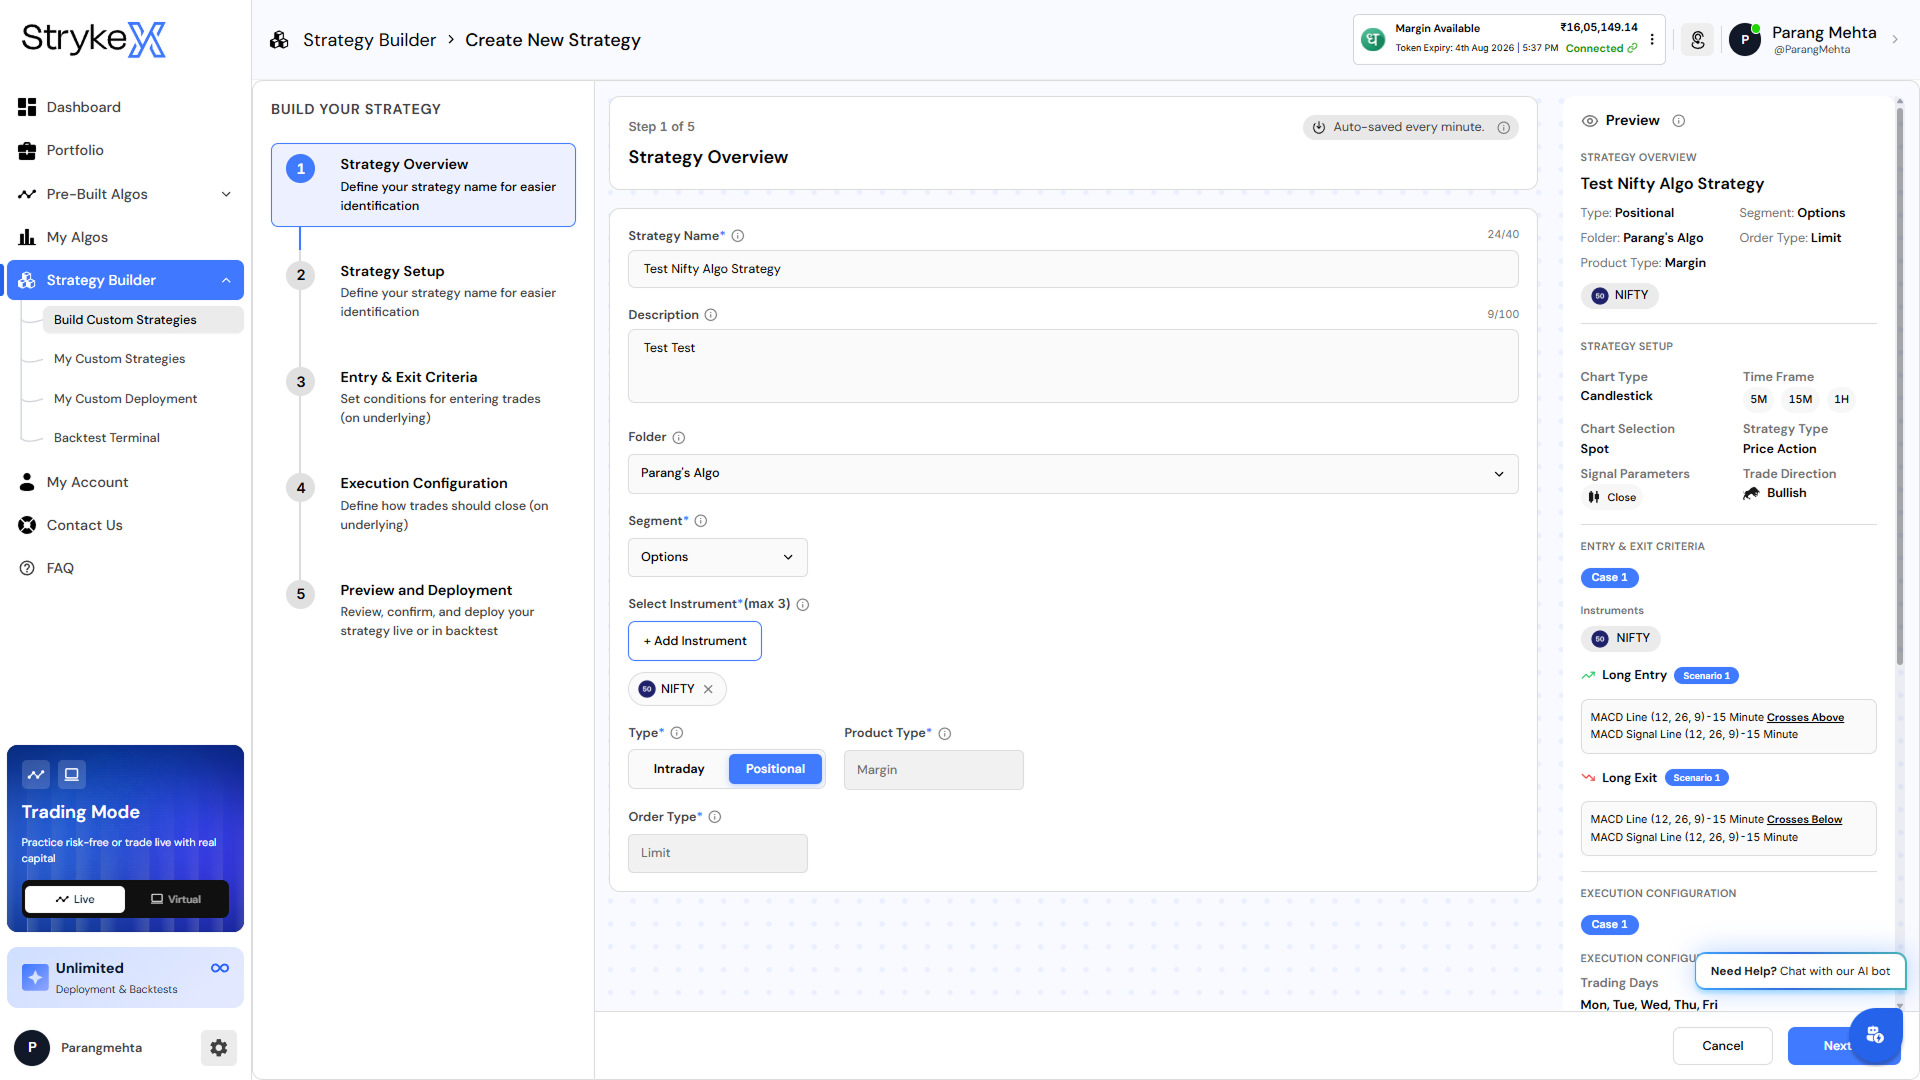Screen dimensions: 1920x1080
Task: Open My Custom Strategies submenu item
Action: [x=119, y=359]
